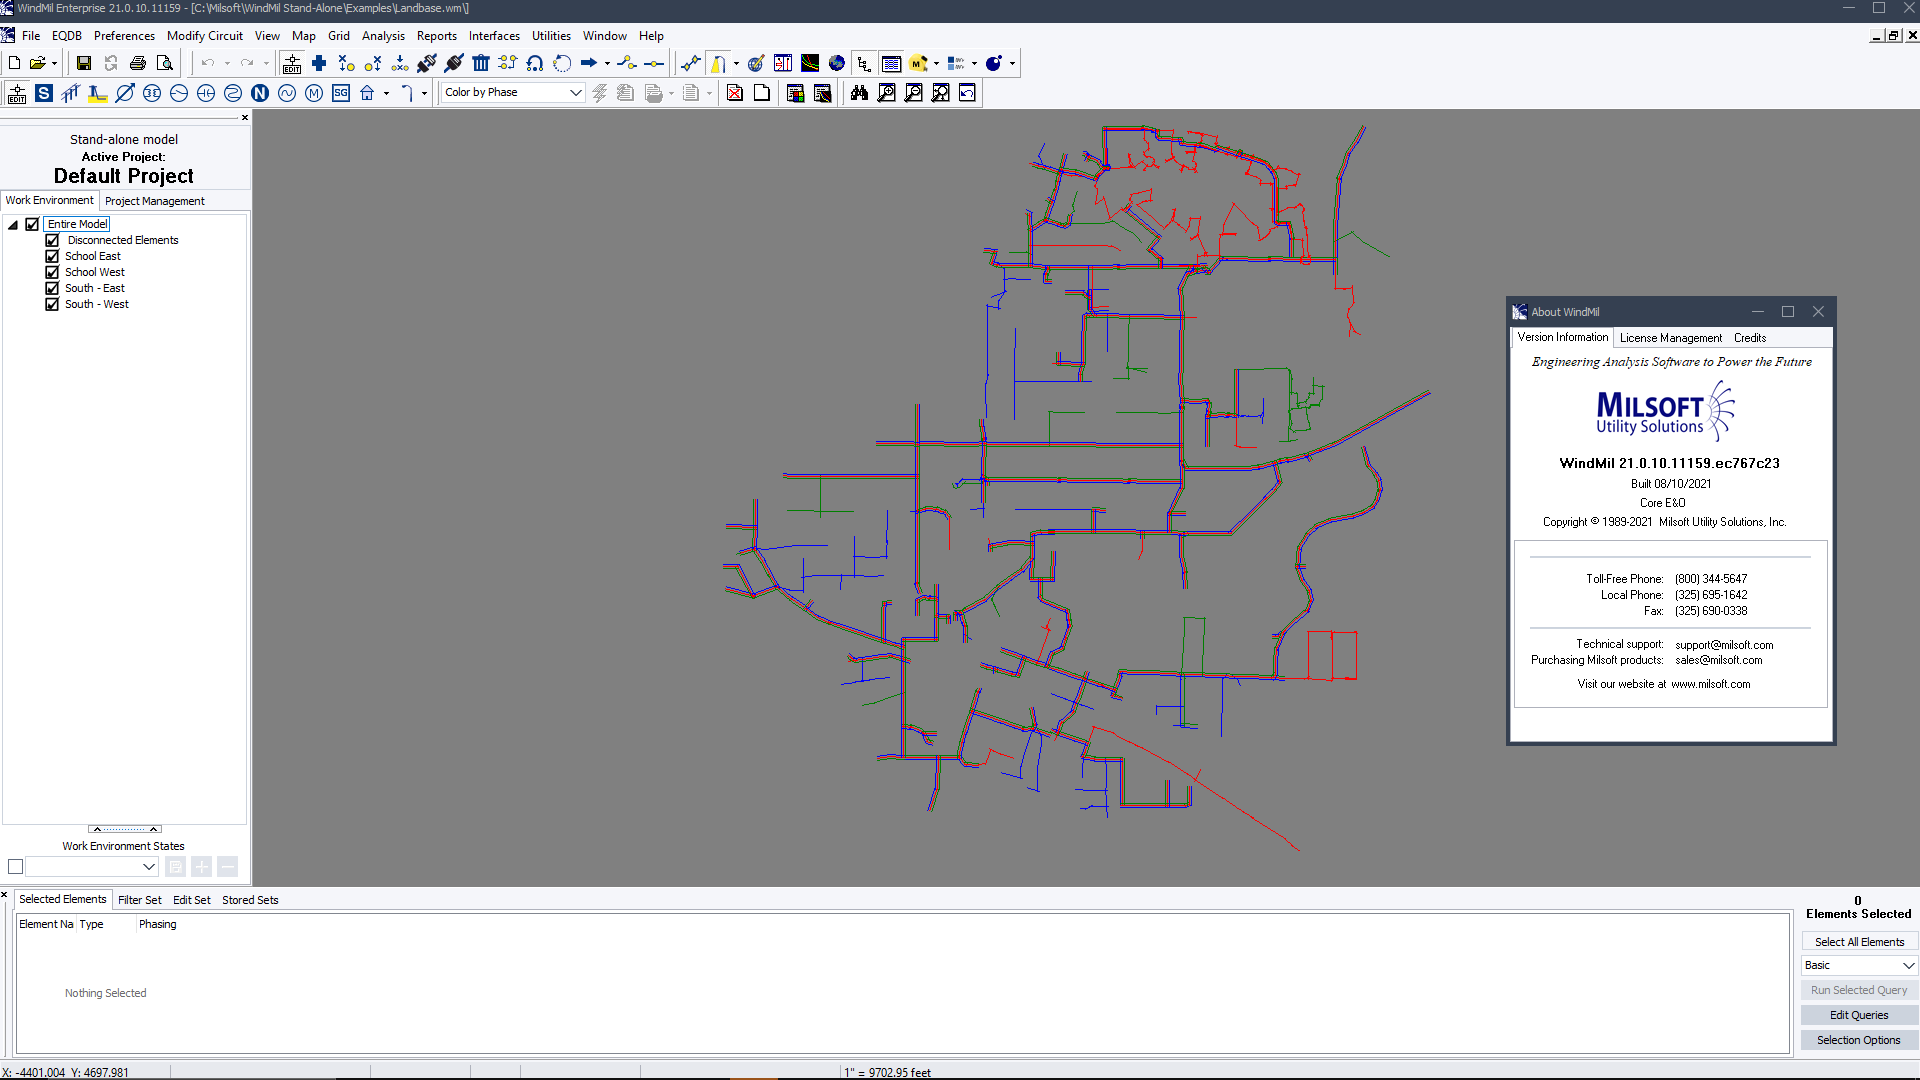Click the red X page icon
Screen dimensions: 1920x1080
coord(735,93)
